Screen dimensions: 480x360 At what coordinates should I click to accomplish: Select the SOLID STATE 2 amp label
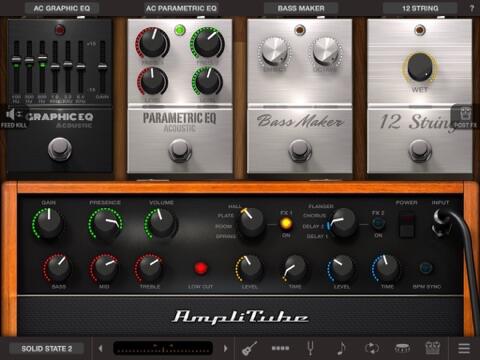pyautogui.click(x=47, y=349)
